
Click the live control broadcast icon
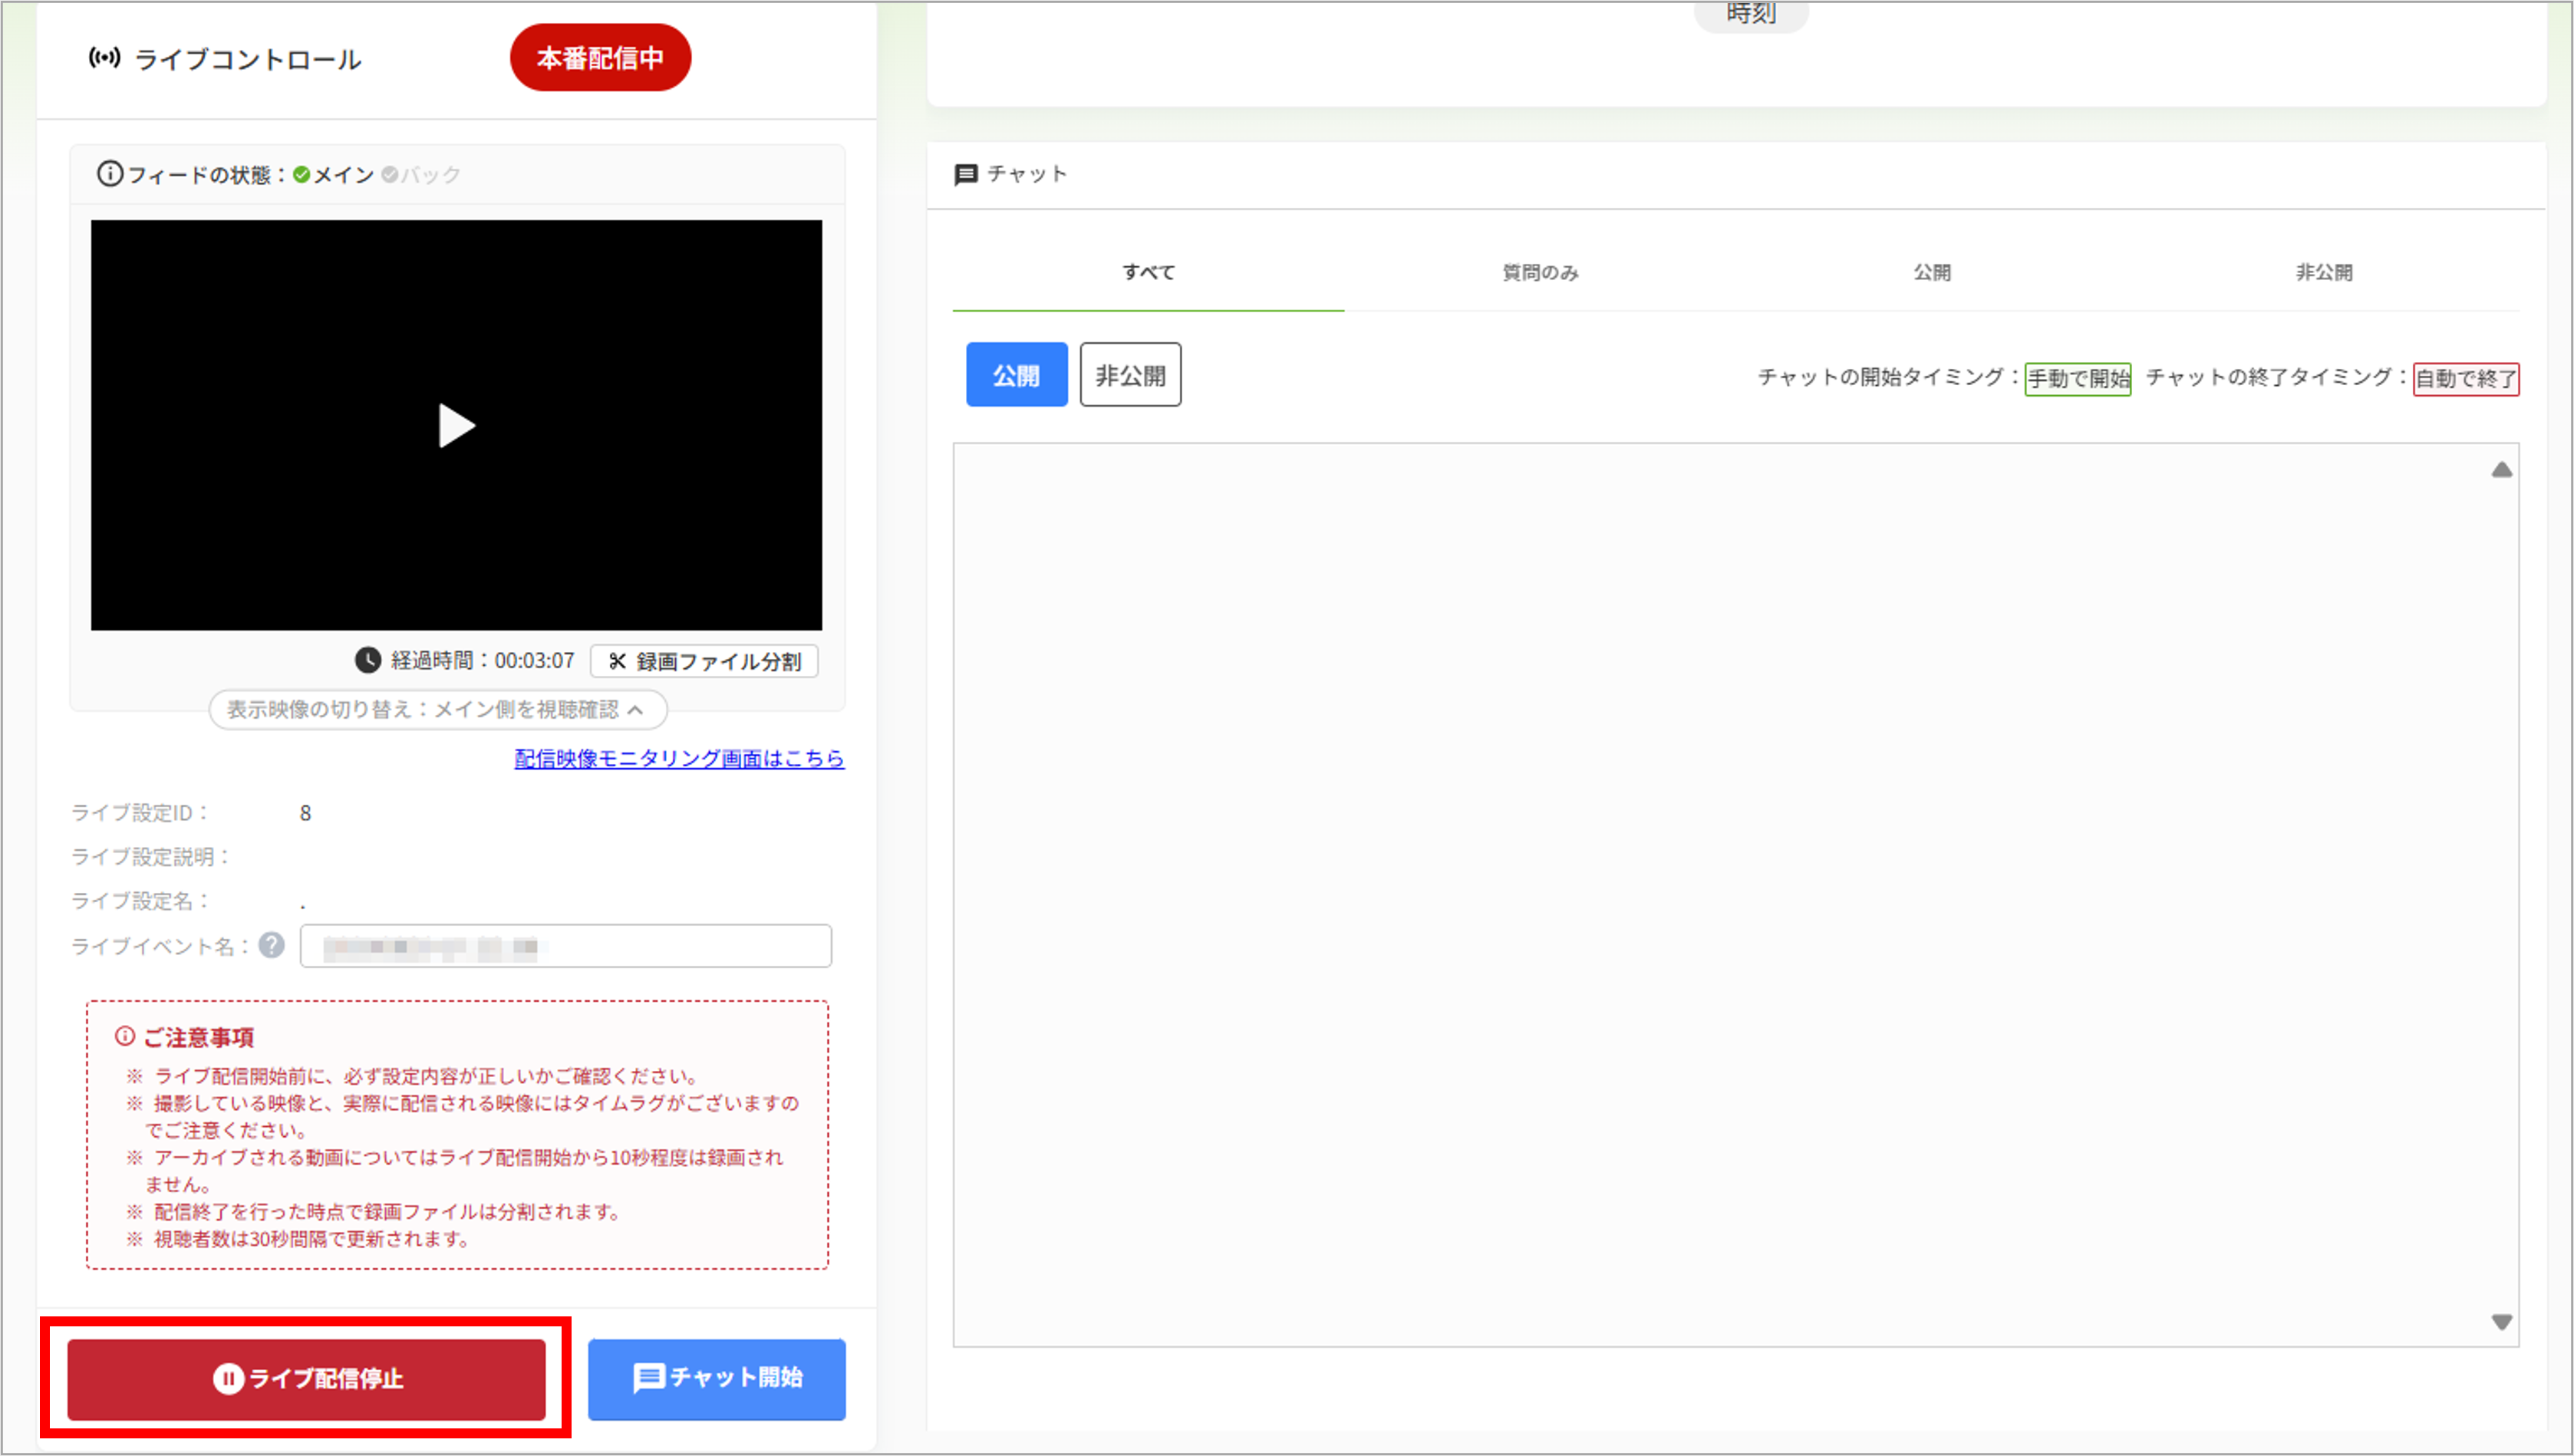(105, 58)
